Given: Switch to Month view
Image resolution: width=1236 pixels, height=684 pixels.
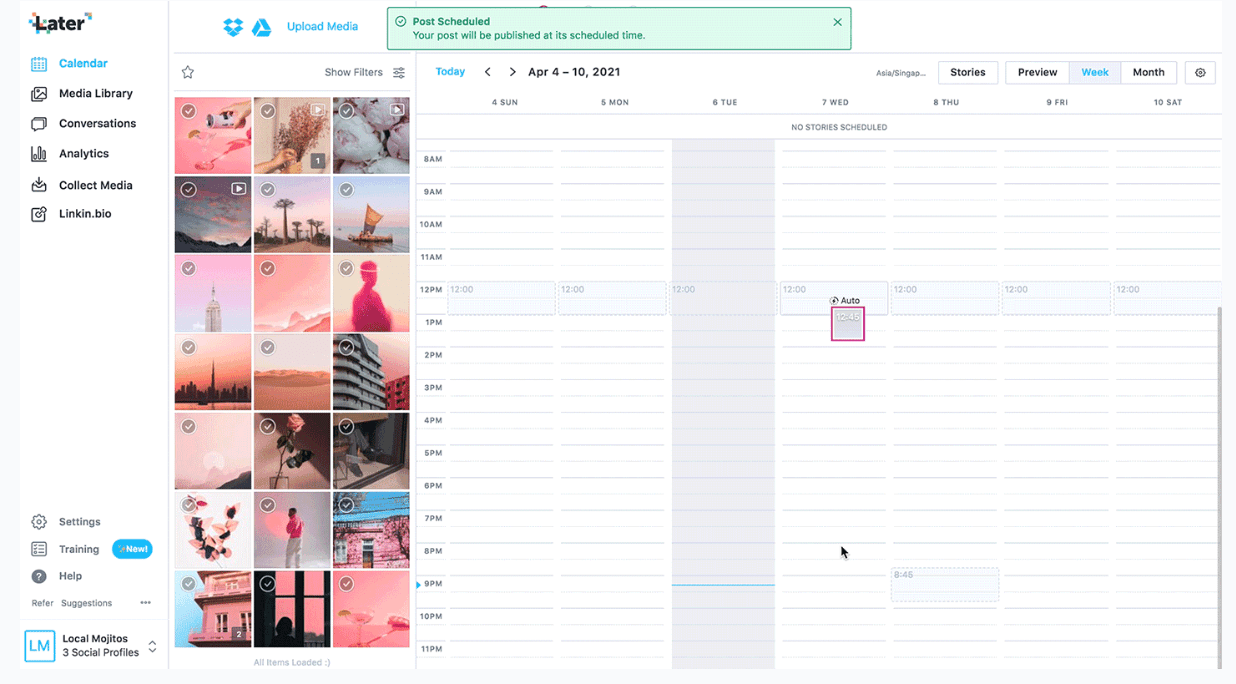Looking at the screenshot, I should pos(1148,72).
